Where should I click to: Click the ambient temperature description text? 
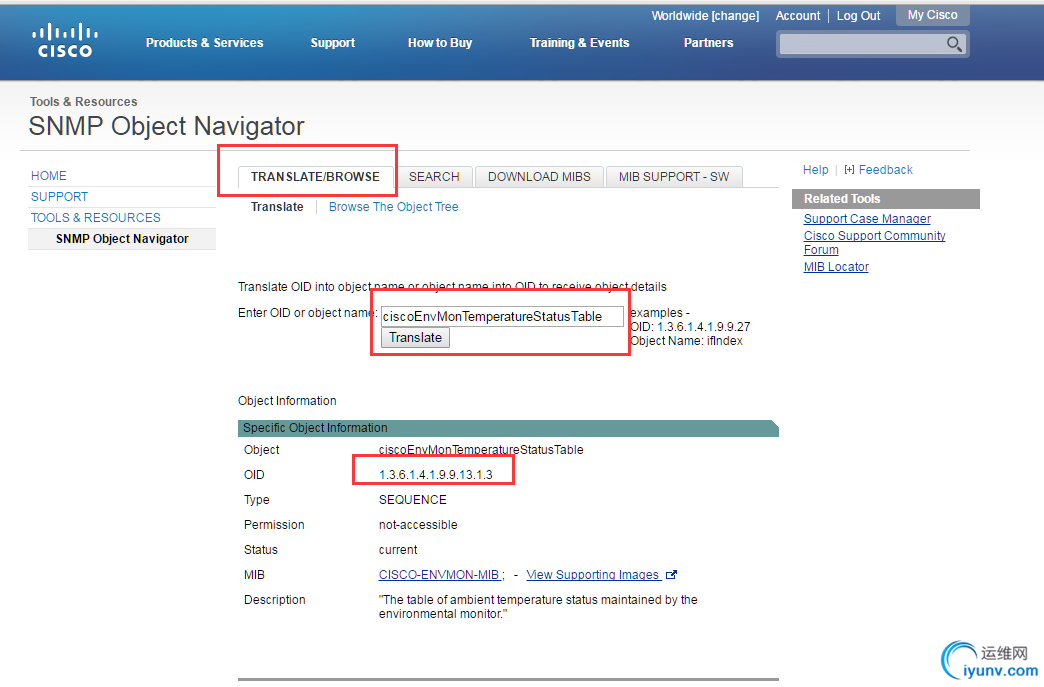tap(538, 606)
